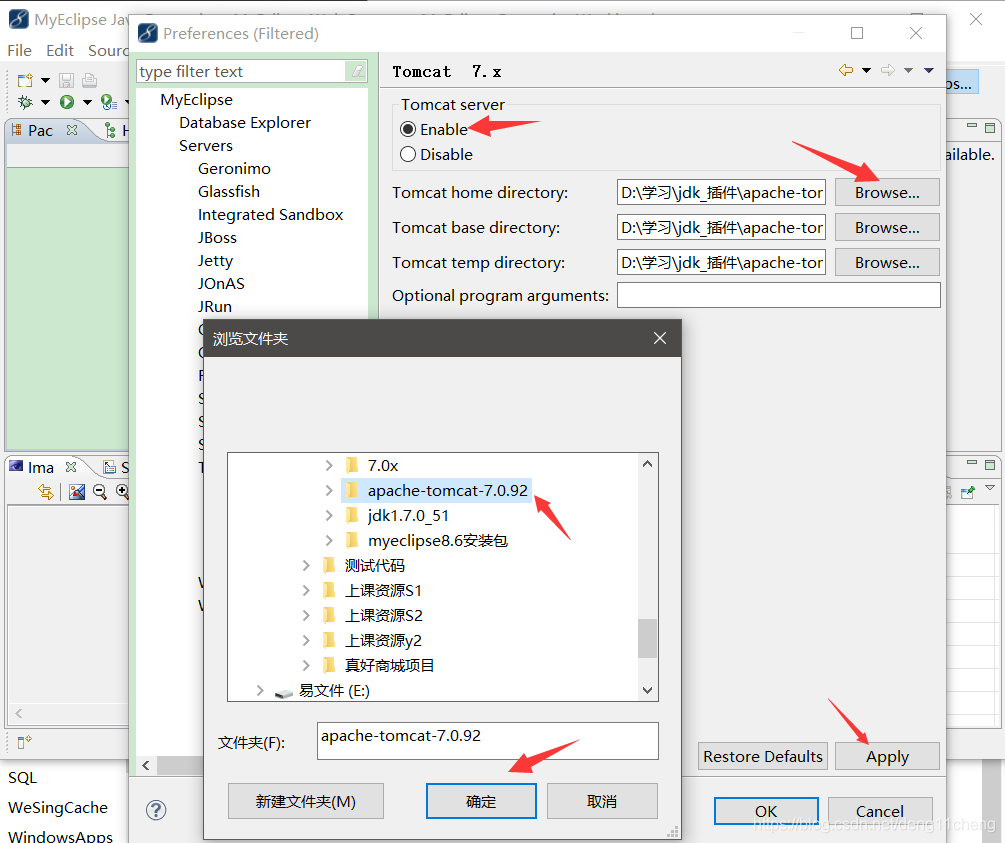
Task: Open the Edit menu in MyEclipse
Action: coord(60,51)
